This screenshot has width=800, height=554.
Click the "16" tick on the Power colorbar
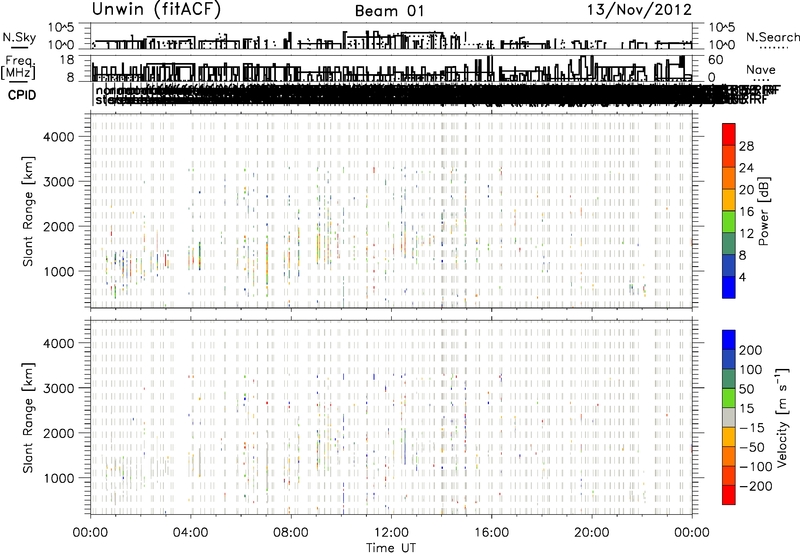click(x=746, y=212)
